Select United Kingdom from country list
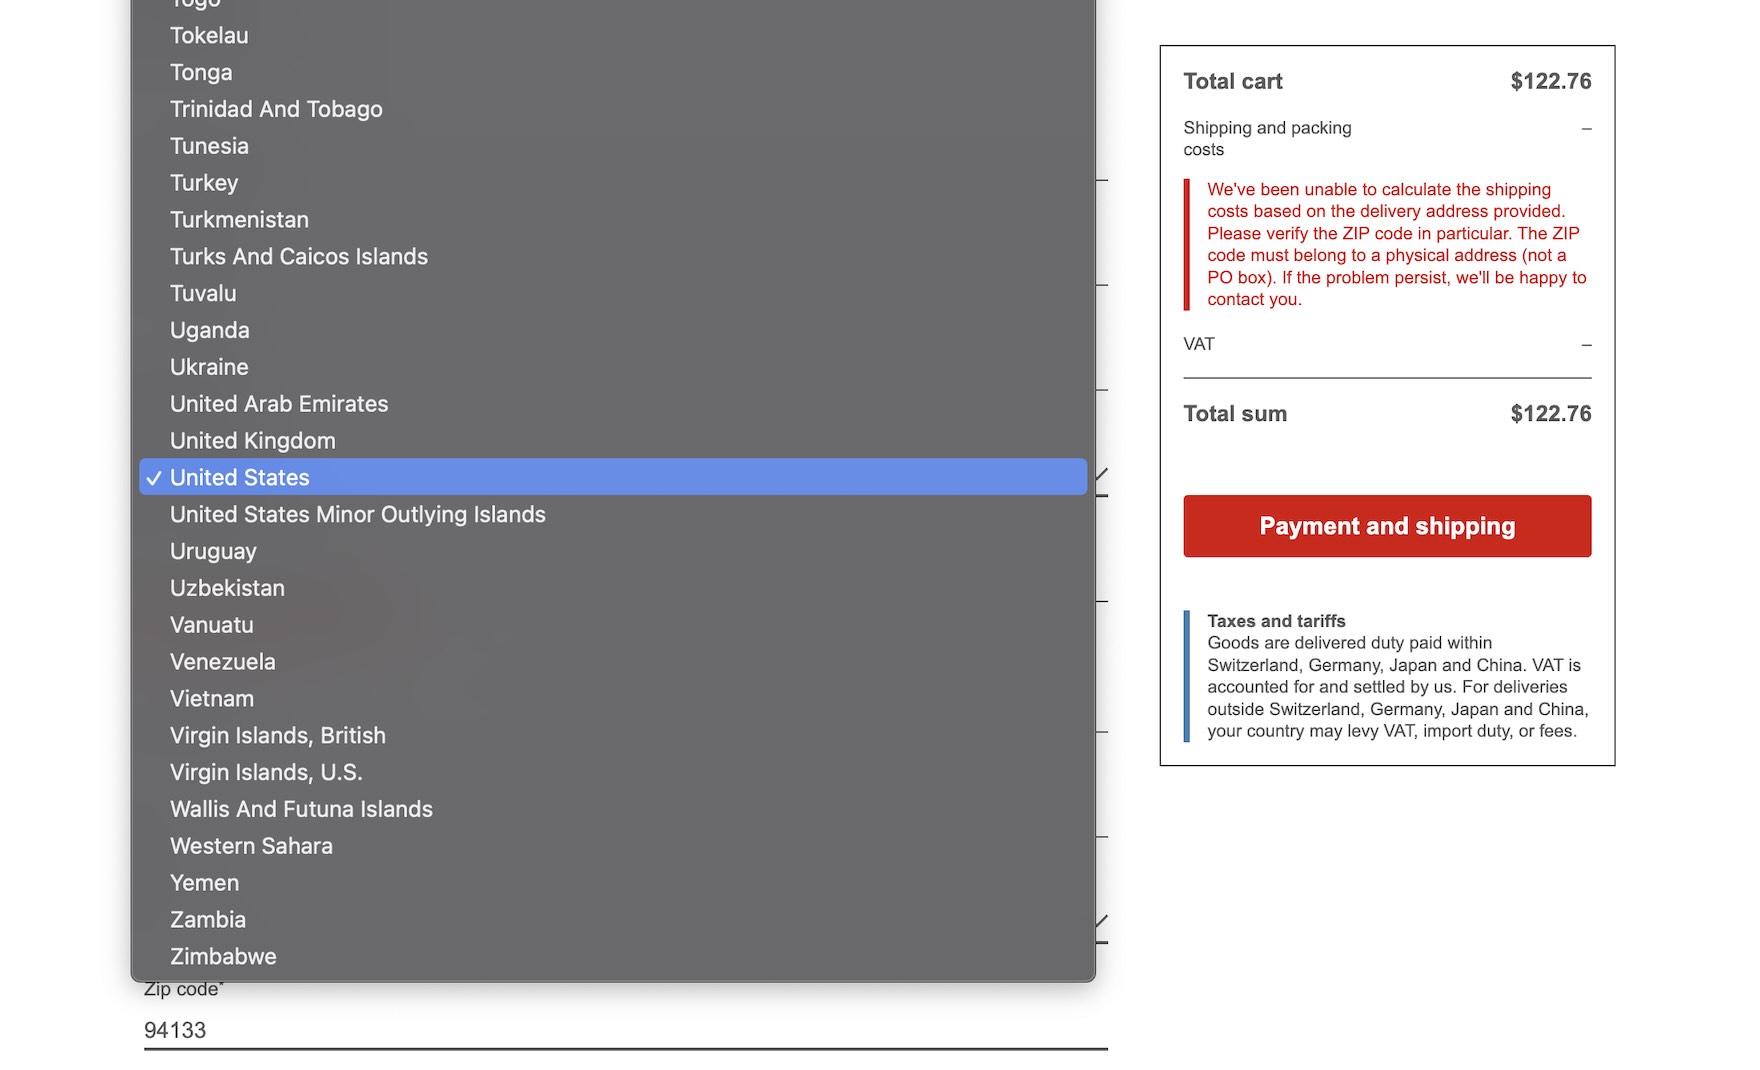 (253, 441)
